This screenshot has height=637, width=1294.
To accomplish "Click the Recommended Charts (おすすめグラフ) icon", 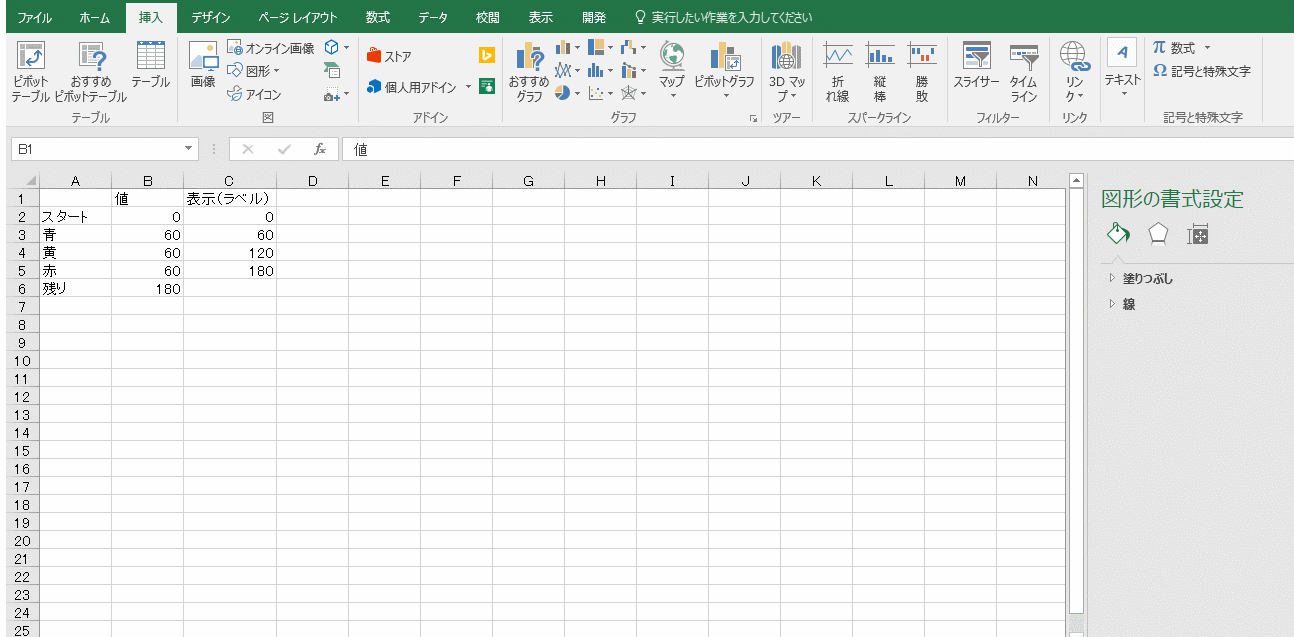I will 529,70.
